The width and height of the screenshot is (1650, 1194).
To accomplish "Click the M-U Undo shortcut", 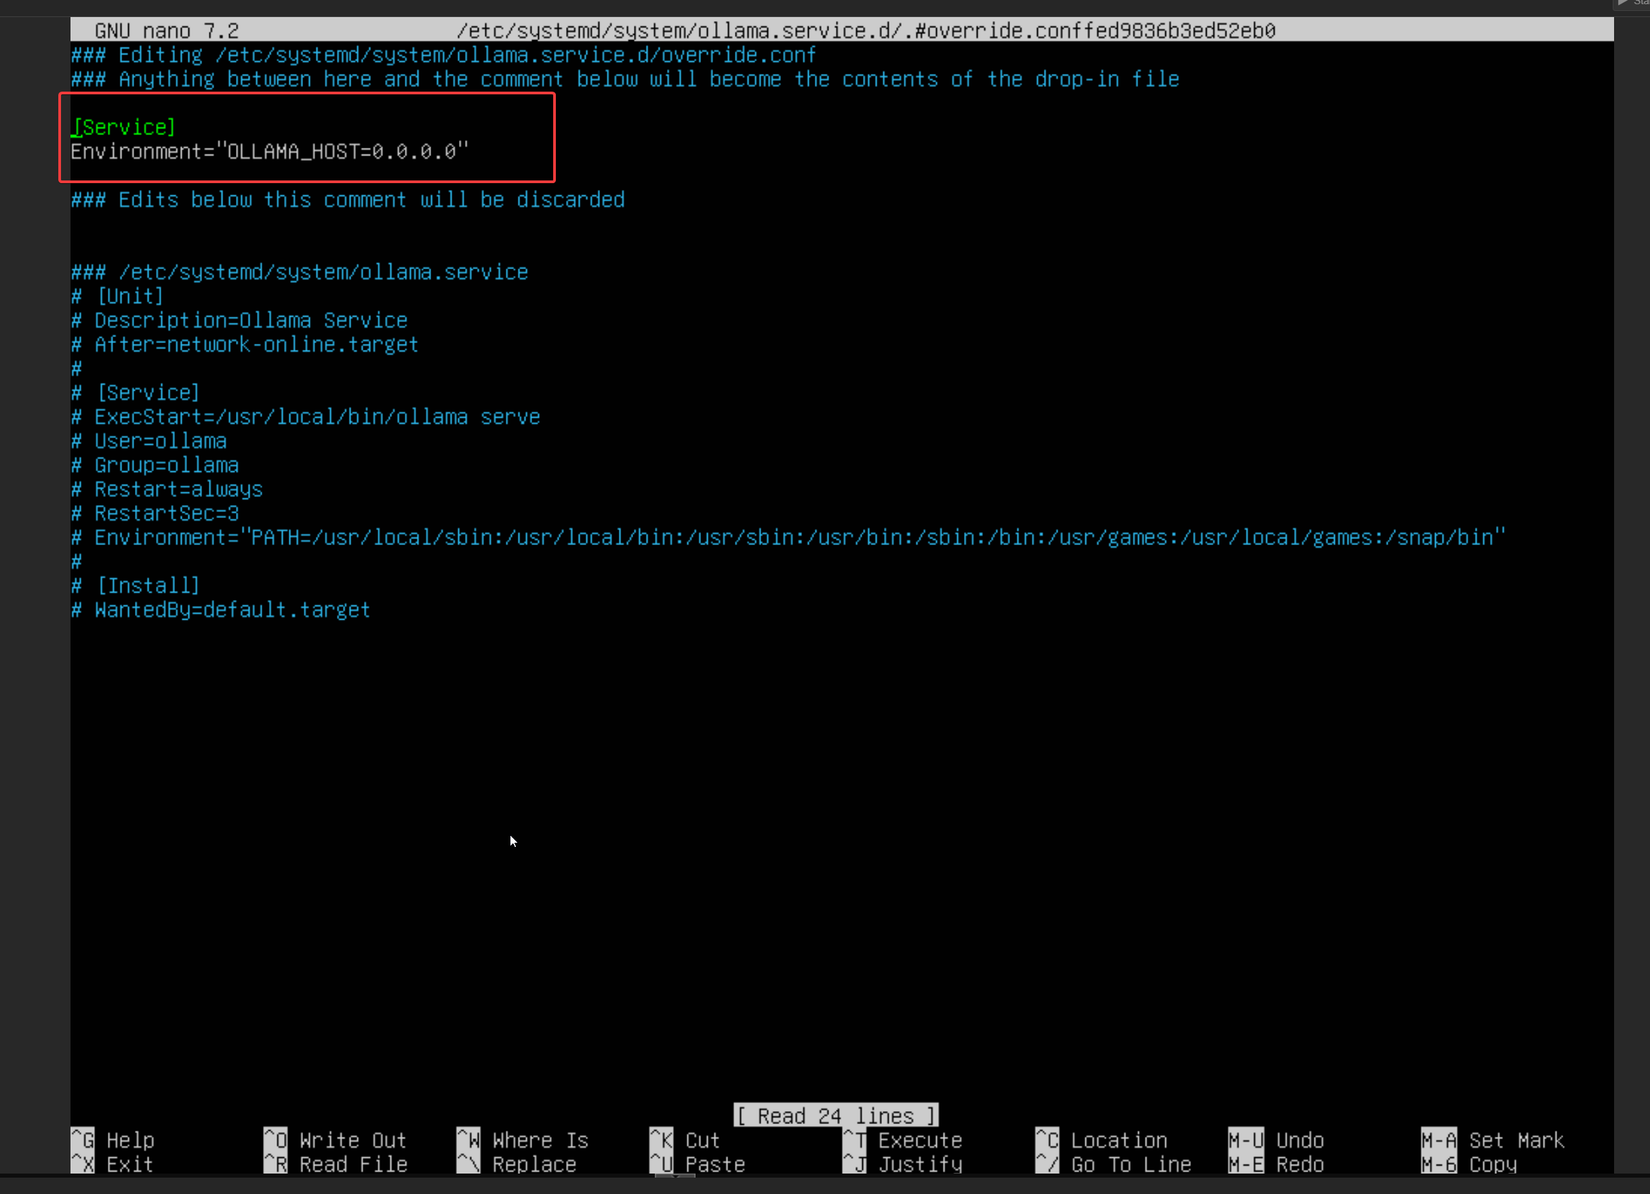I will pos(1277,1140).
